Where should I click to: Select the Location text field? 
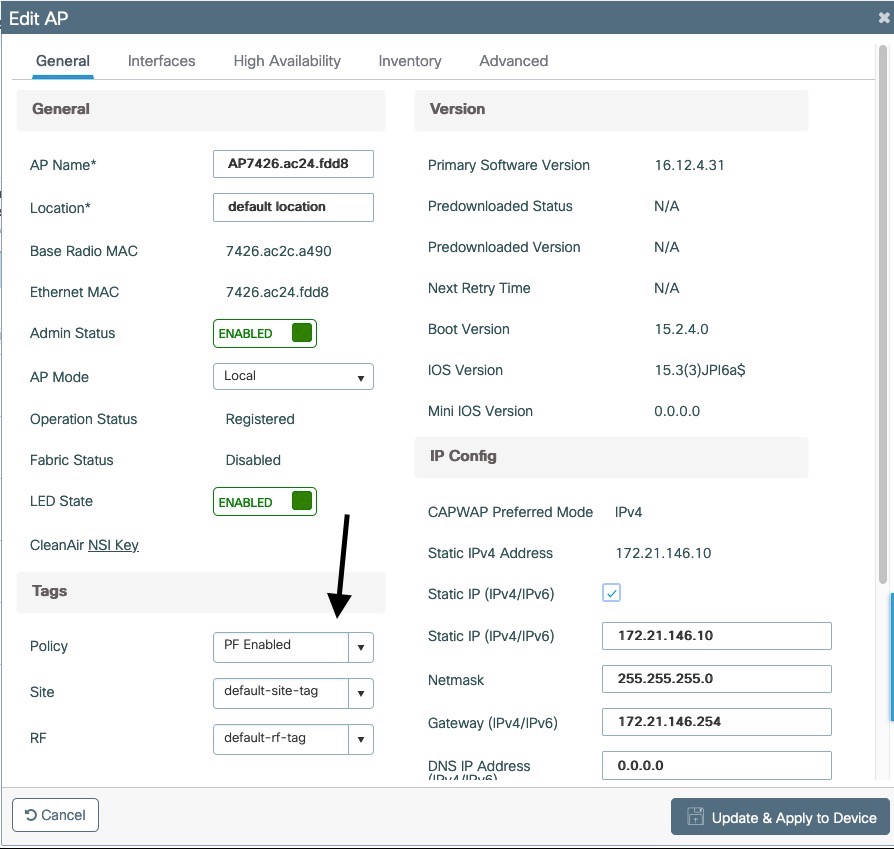point(292,207)
